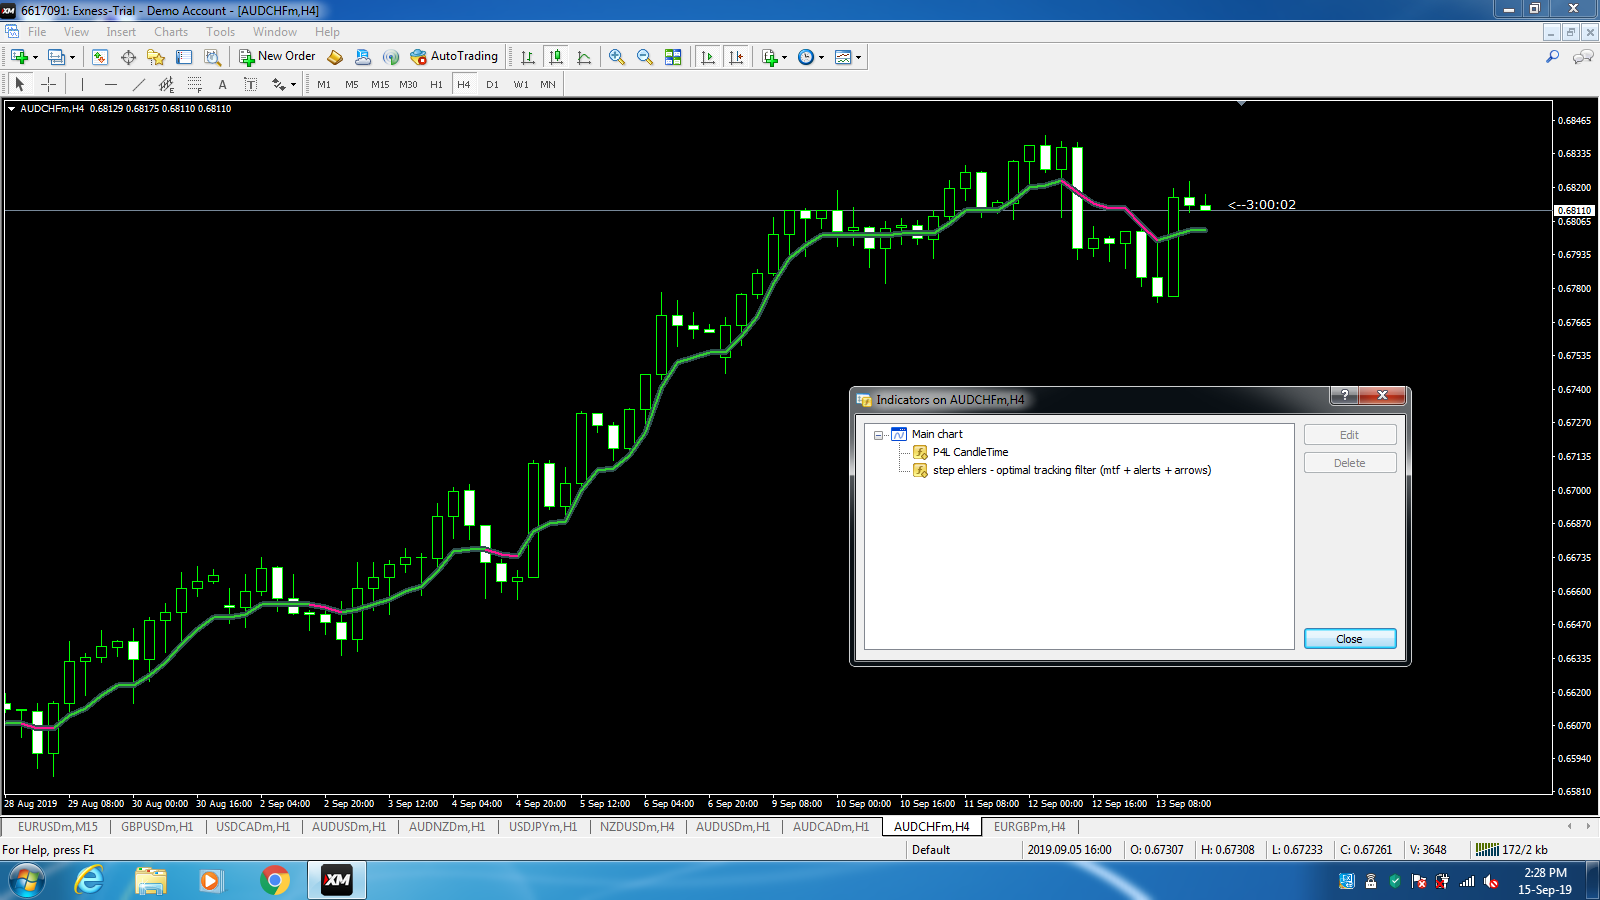Image resolution: width=1600 pixels, height=900 pixels.
Task: Open the Strategy Tester magnifier icon
Action: pos(212,57)
